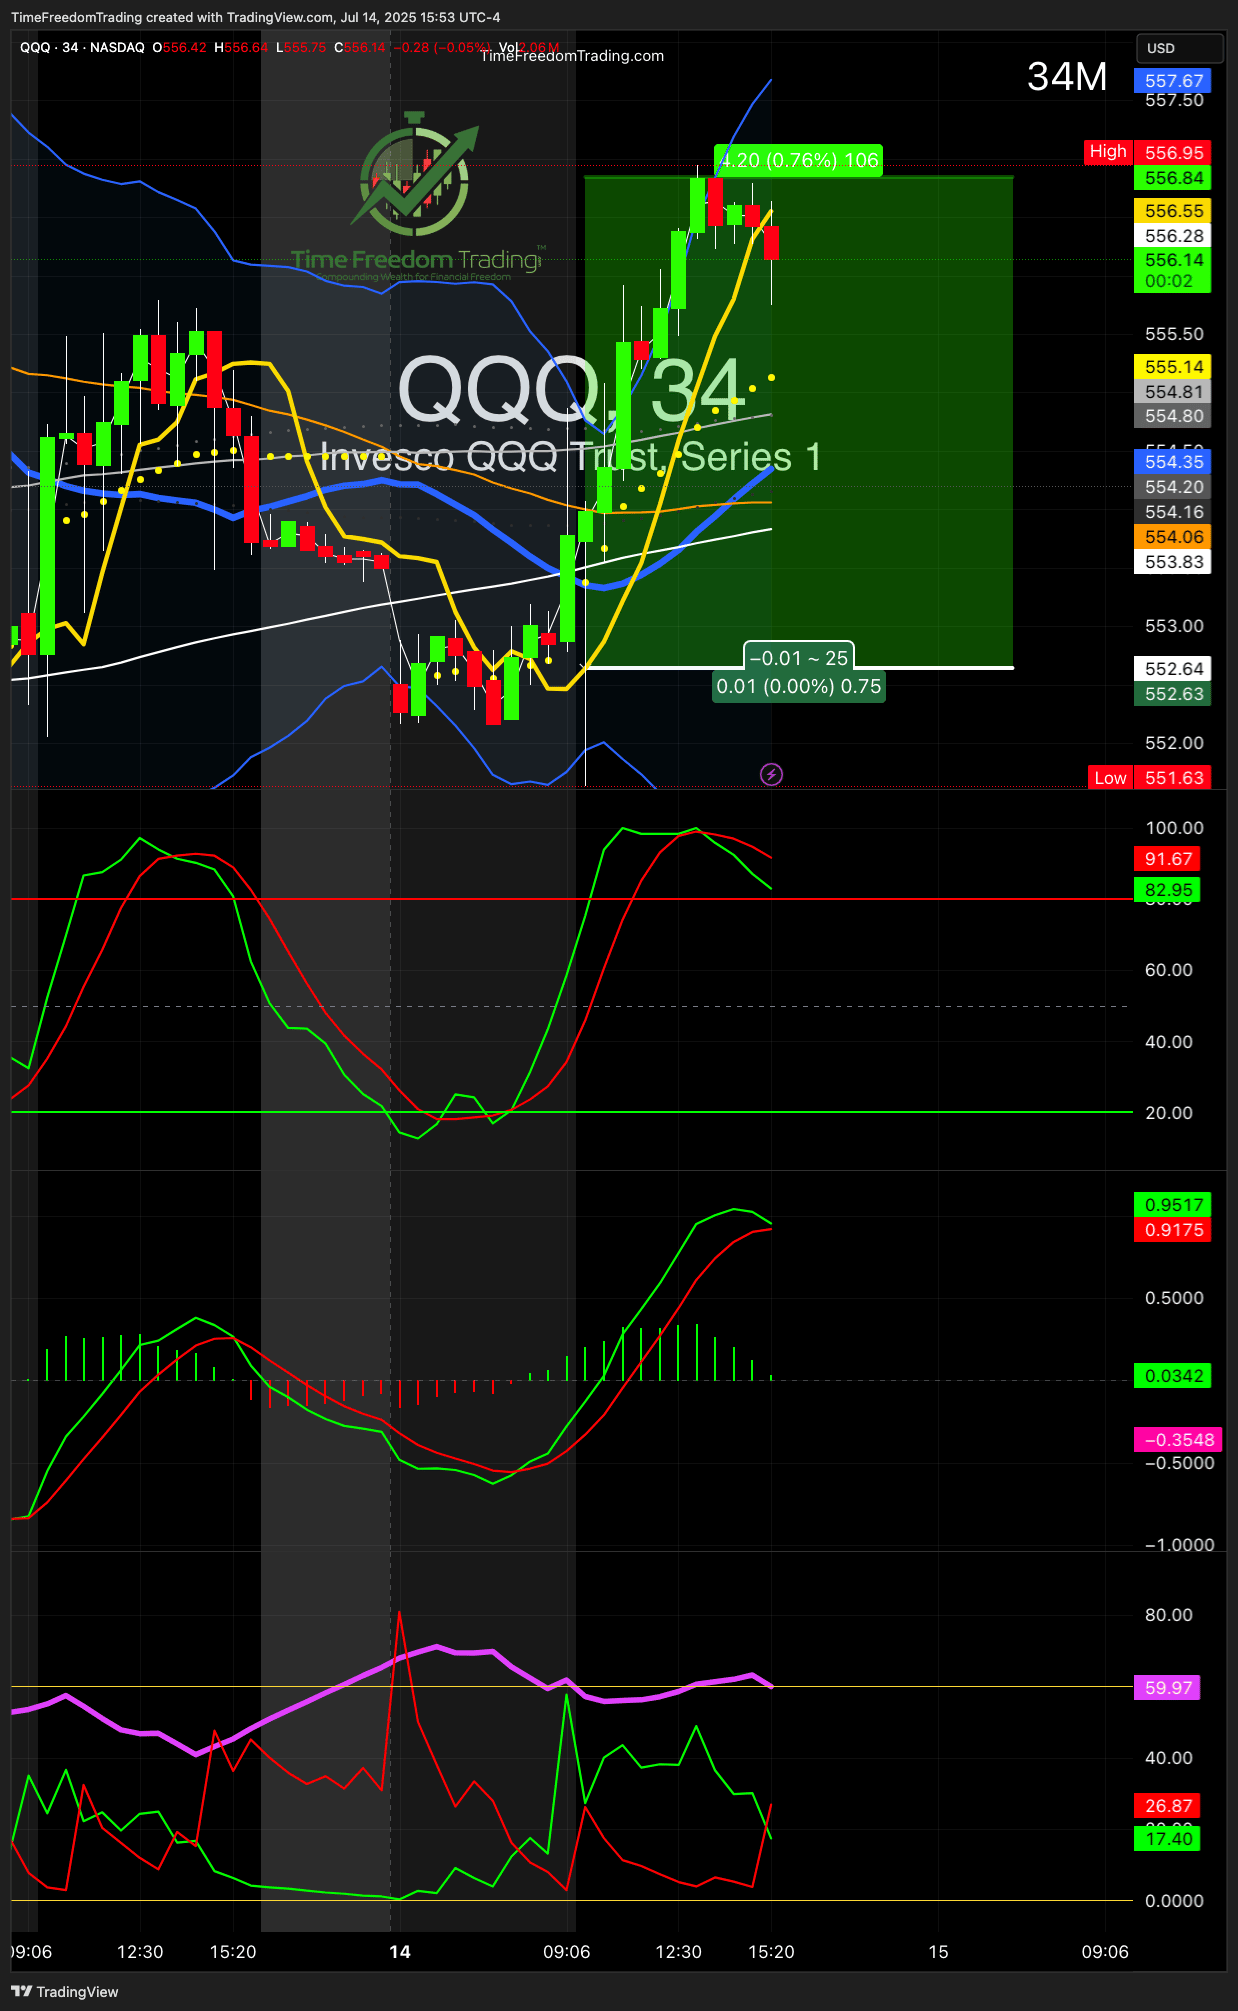
Task: Click the gray 554.20 price label
Action: (x=1173, y=487)
